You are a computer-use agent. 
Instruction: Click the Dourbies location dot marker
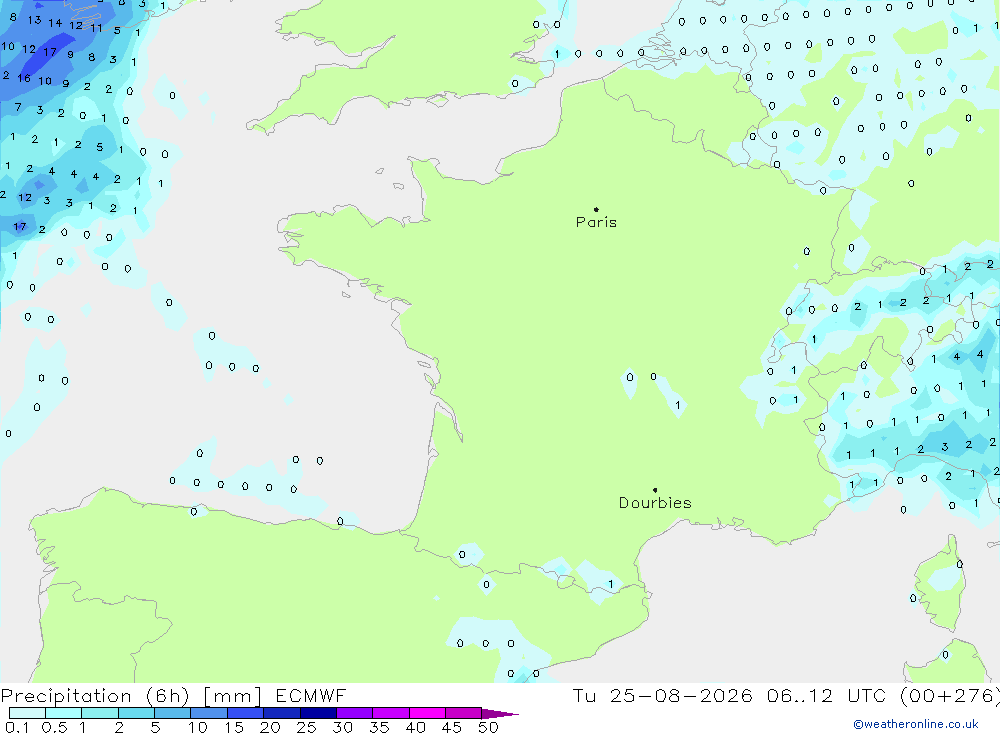[655, 490]
